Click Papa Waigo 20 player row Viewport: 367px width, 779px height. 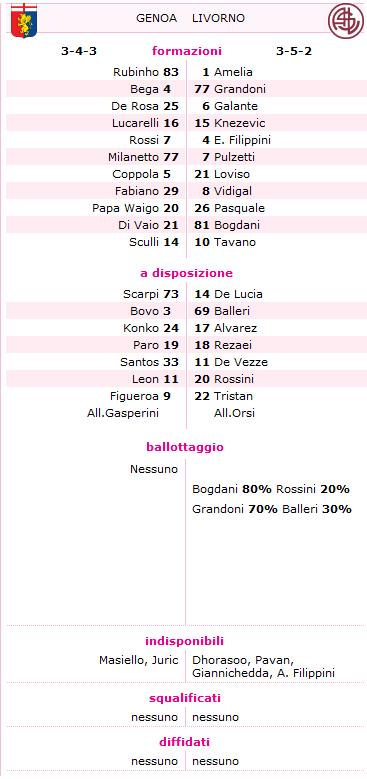pos(135,208)
